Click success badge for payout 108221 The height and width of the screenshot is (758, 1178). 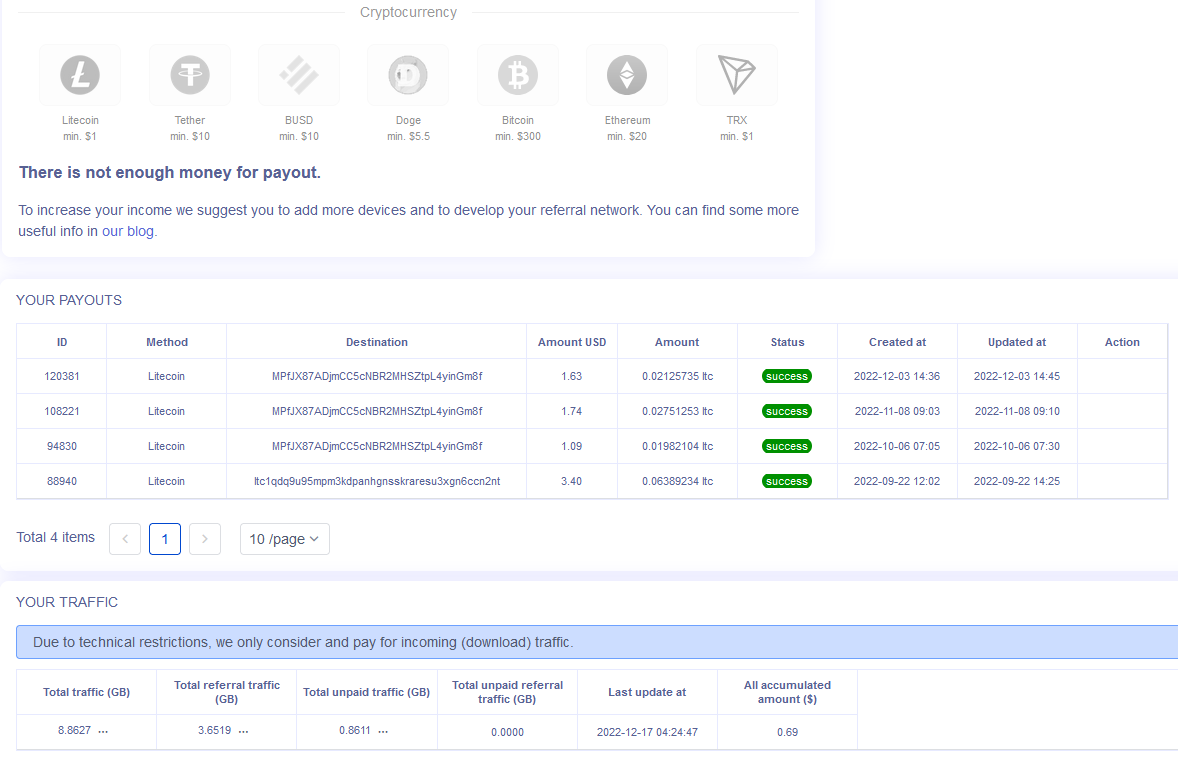[787, 412]
